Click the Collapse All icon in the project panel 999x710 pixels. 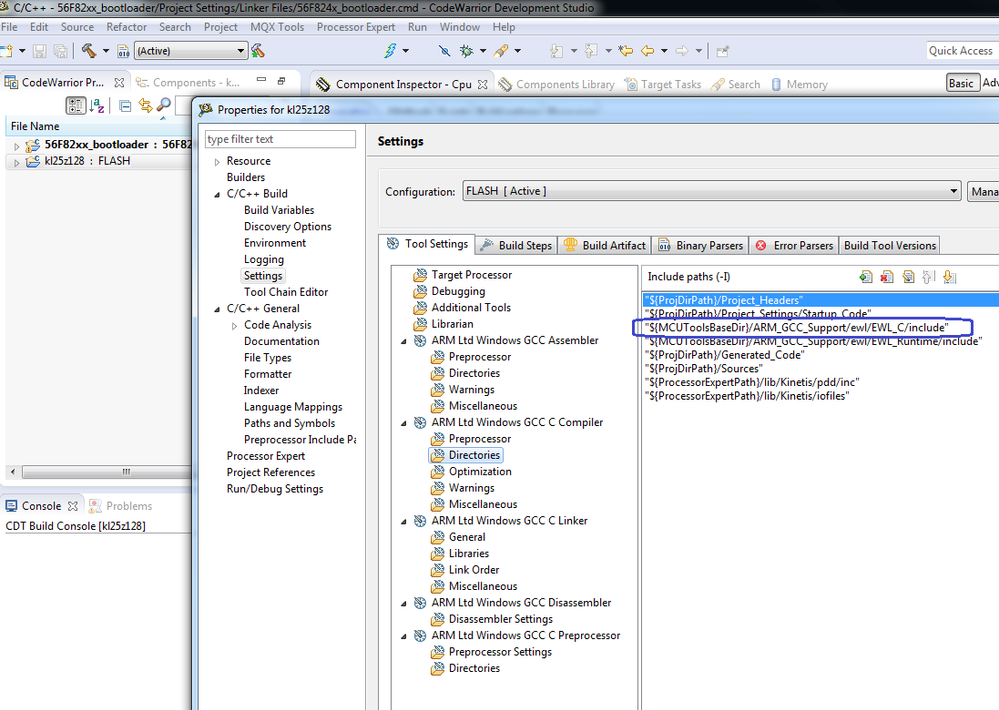pos(126,106)
